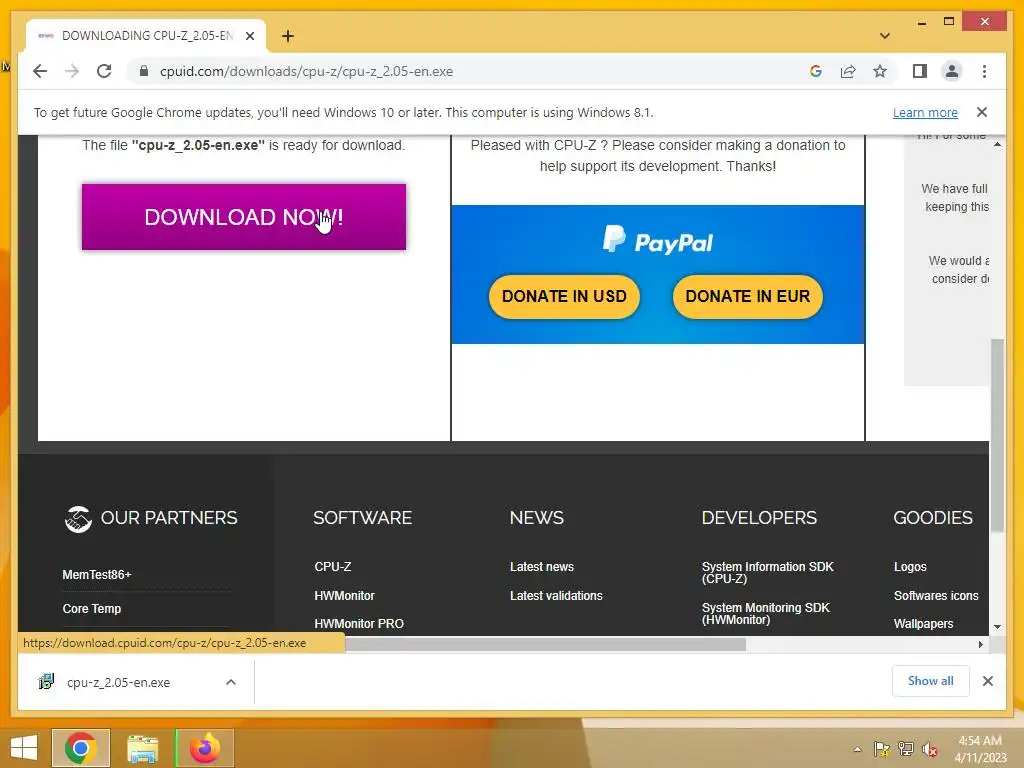
Task: Open the Wallpapers link
Action: (923, 624)
